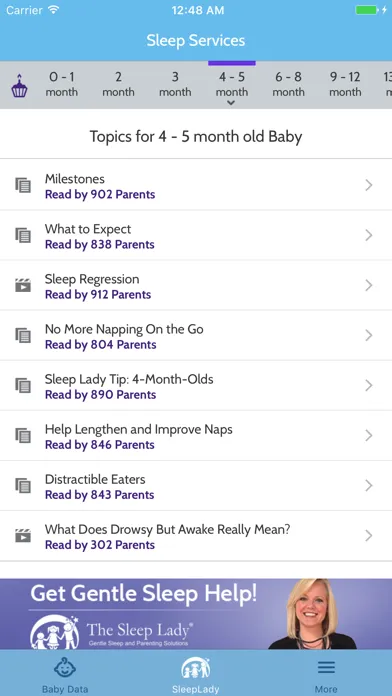
Task: Select the 9 - 12 month tab
Action: coord(345,84)
